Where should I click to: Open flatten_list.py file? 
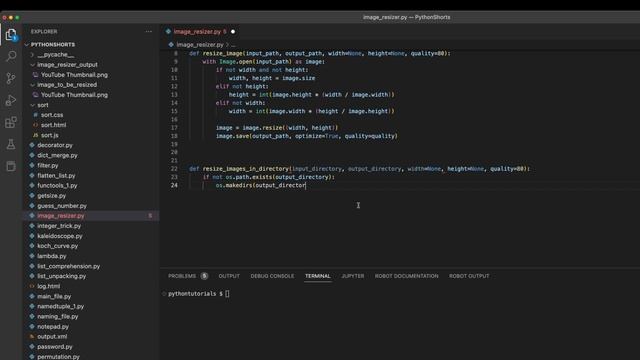coord(56,176)
